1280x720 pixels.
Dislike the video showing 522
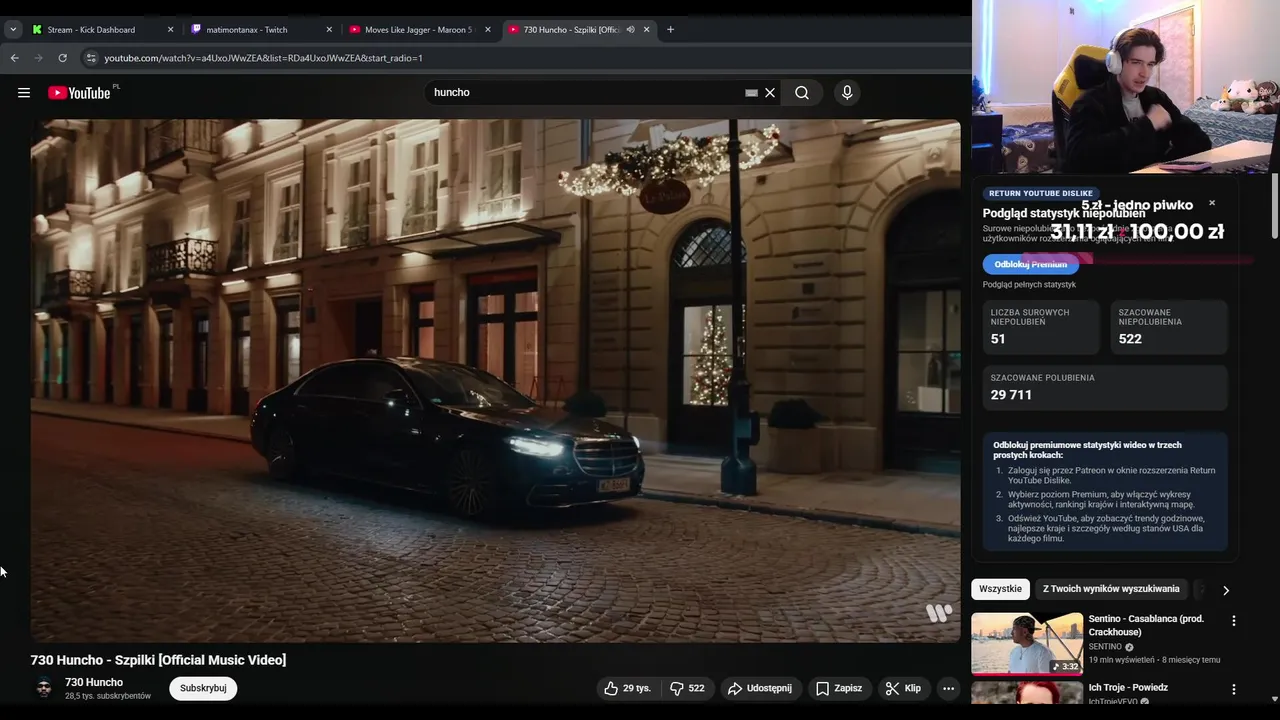(x=687, y=688)
